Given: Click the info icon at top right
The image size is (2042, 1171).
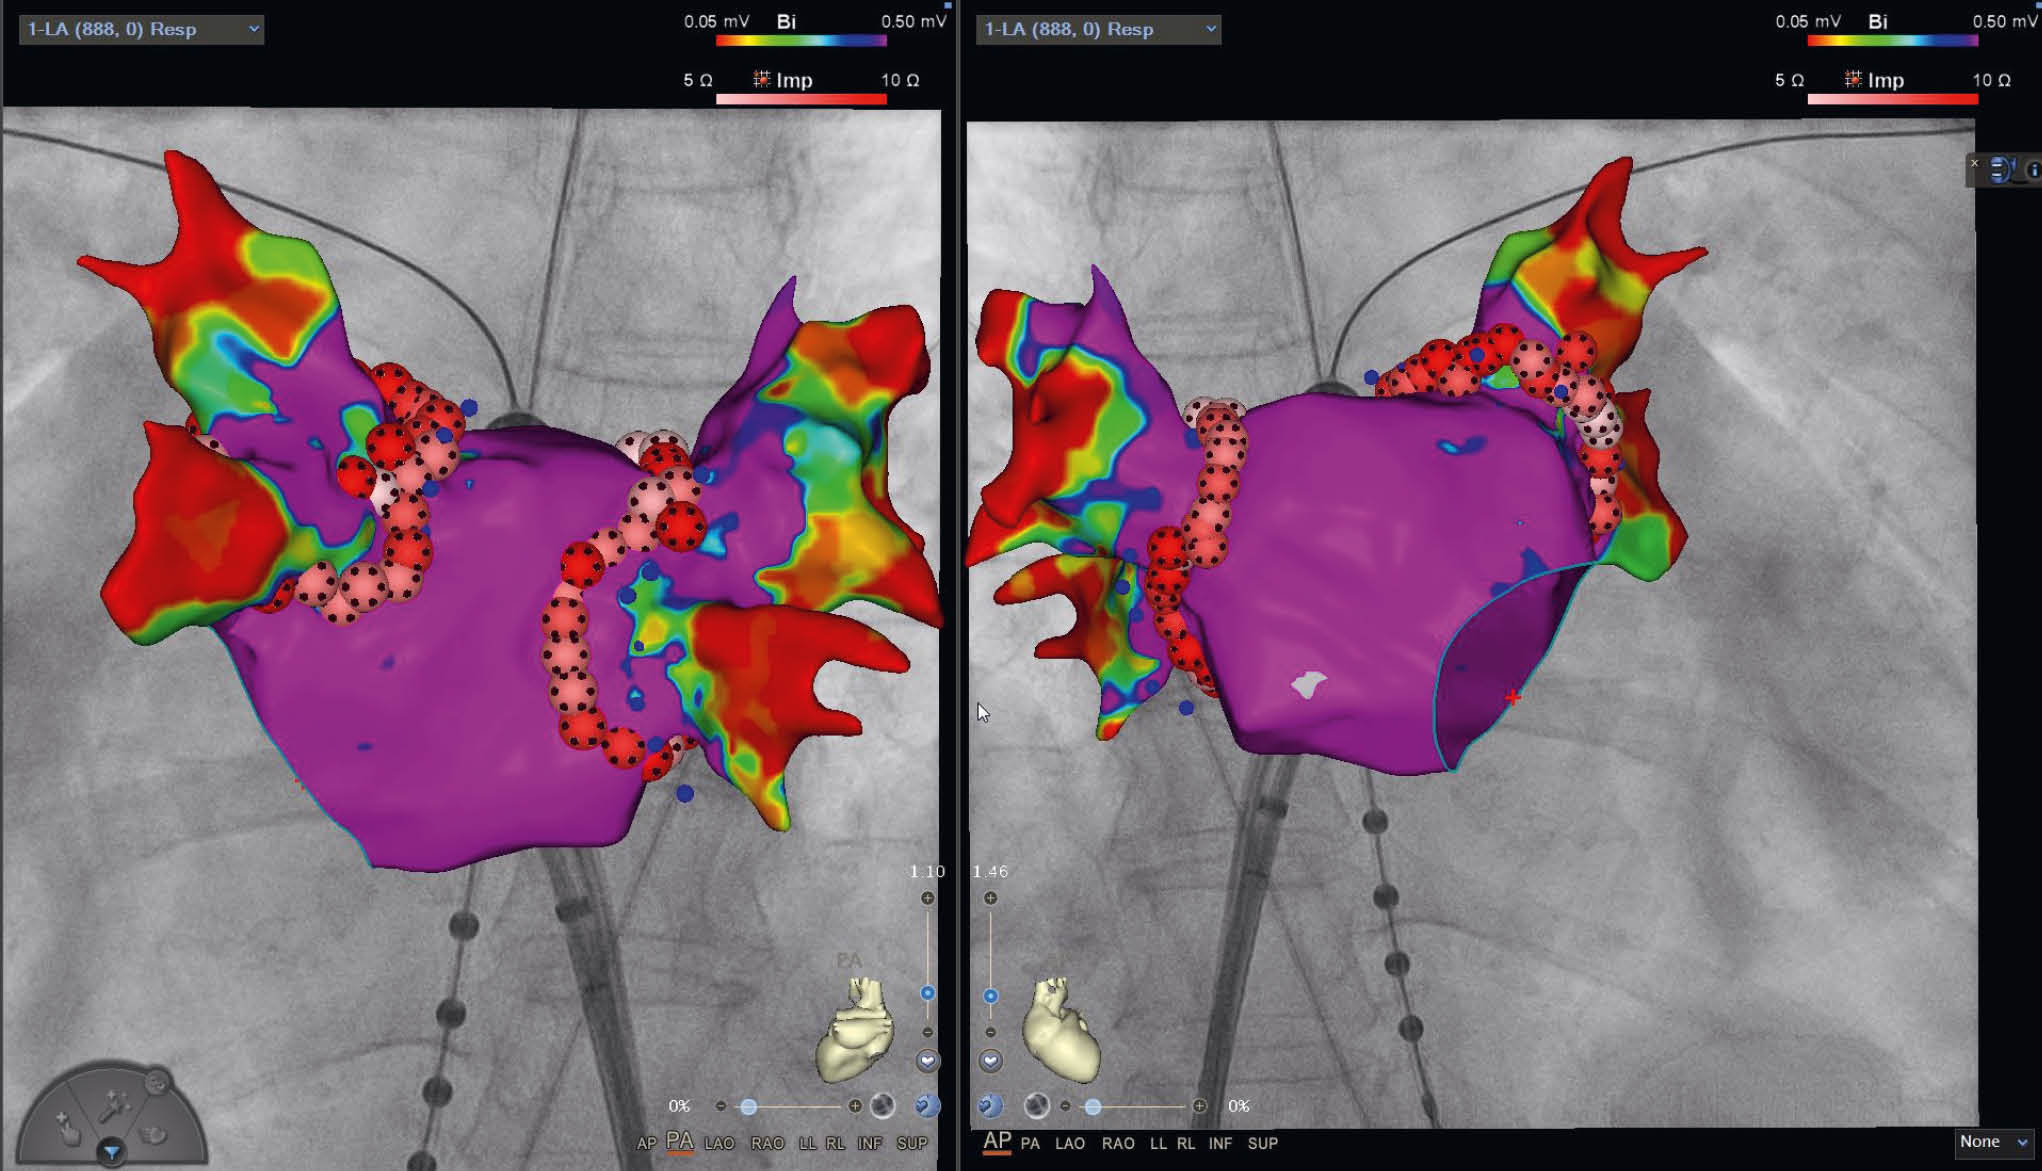Looking at the screenshot, I should [x=2033, y=170].
